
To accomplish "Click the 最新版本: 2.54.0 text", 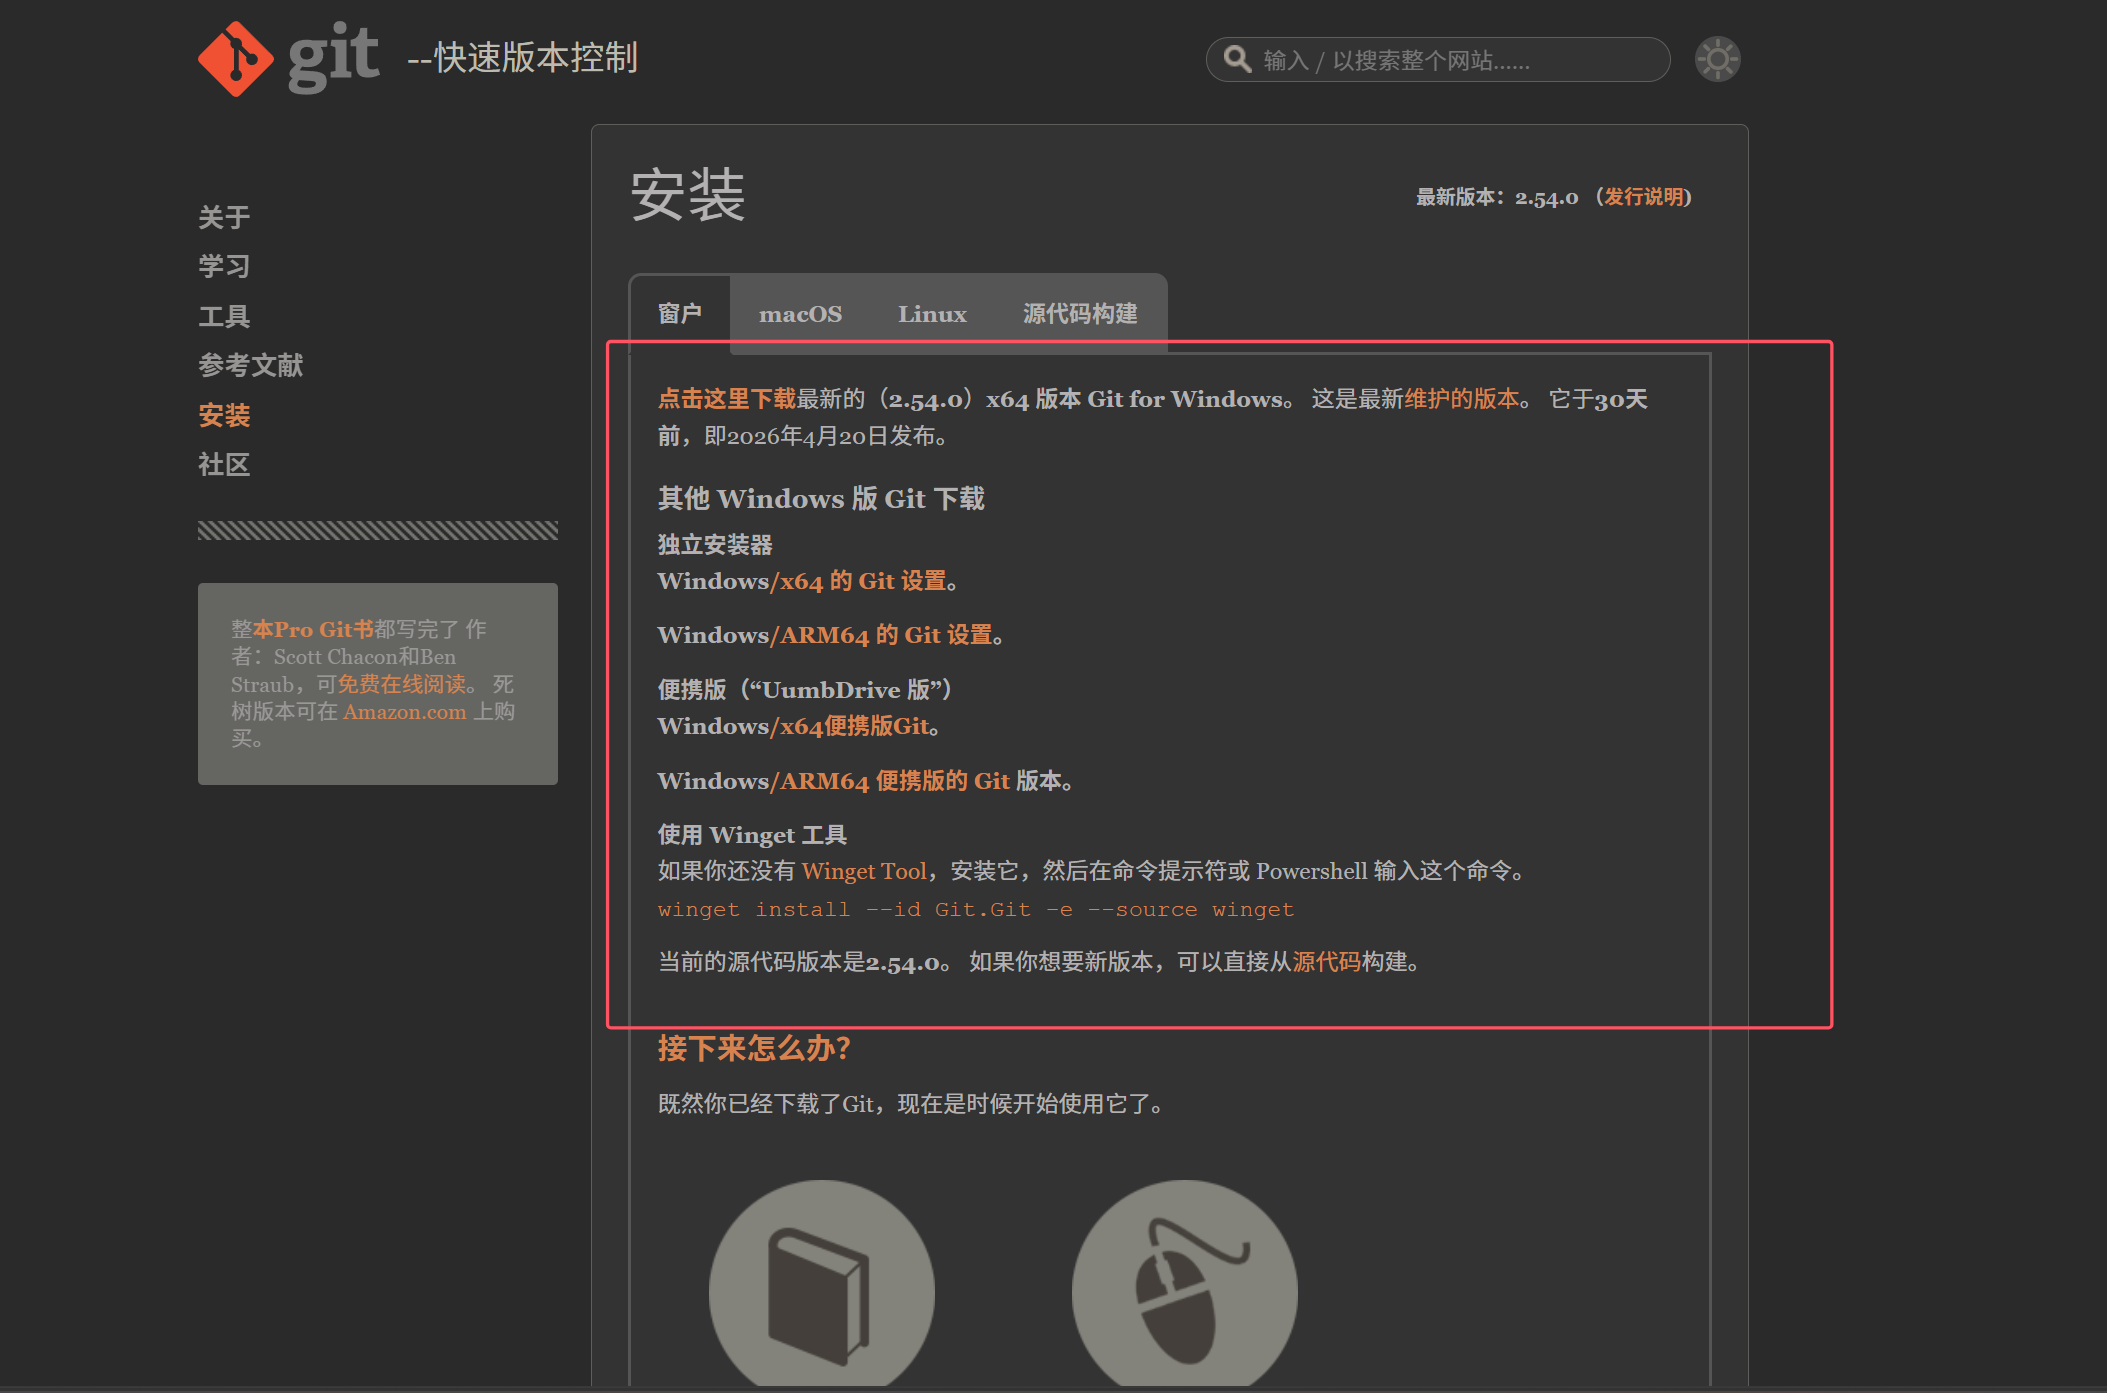I will tap(1497, 197).
